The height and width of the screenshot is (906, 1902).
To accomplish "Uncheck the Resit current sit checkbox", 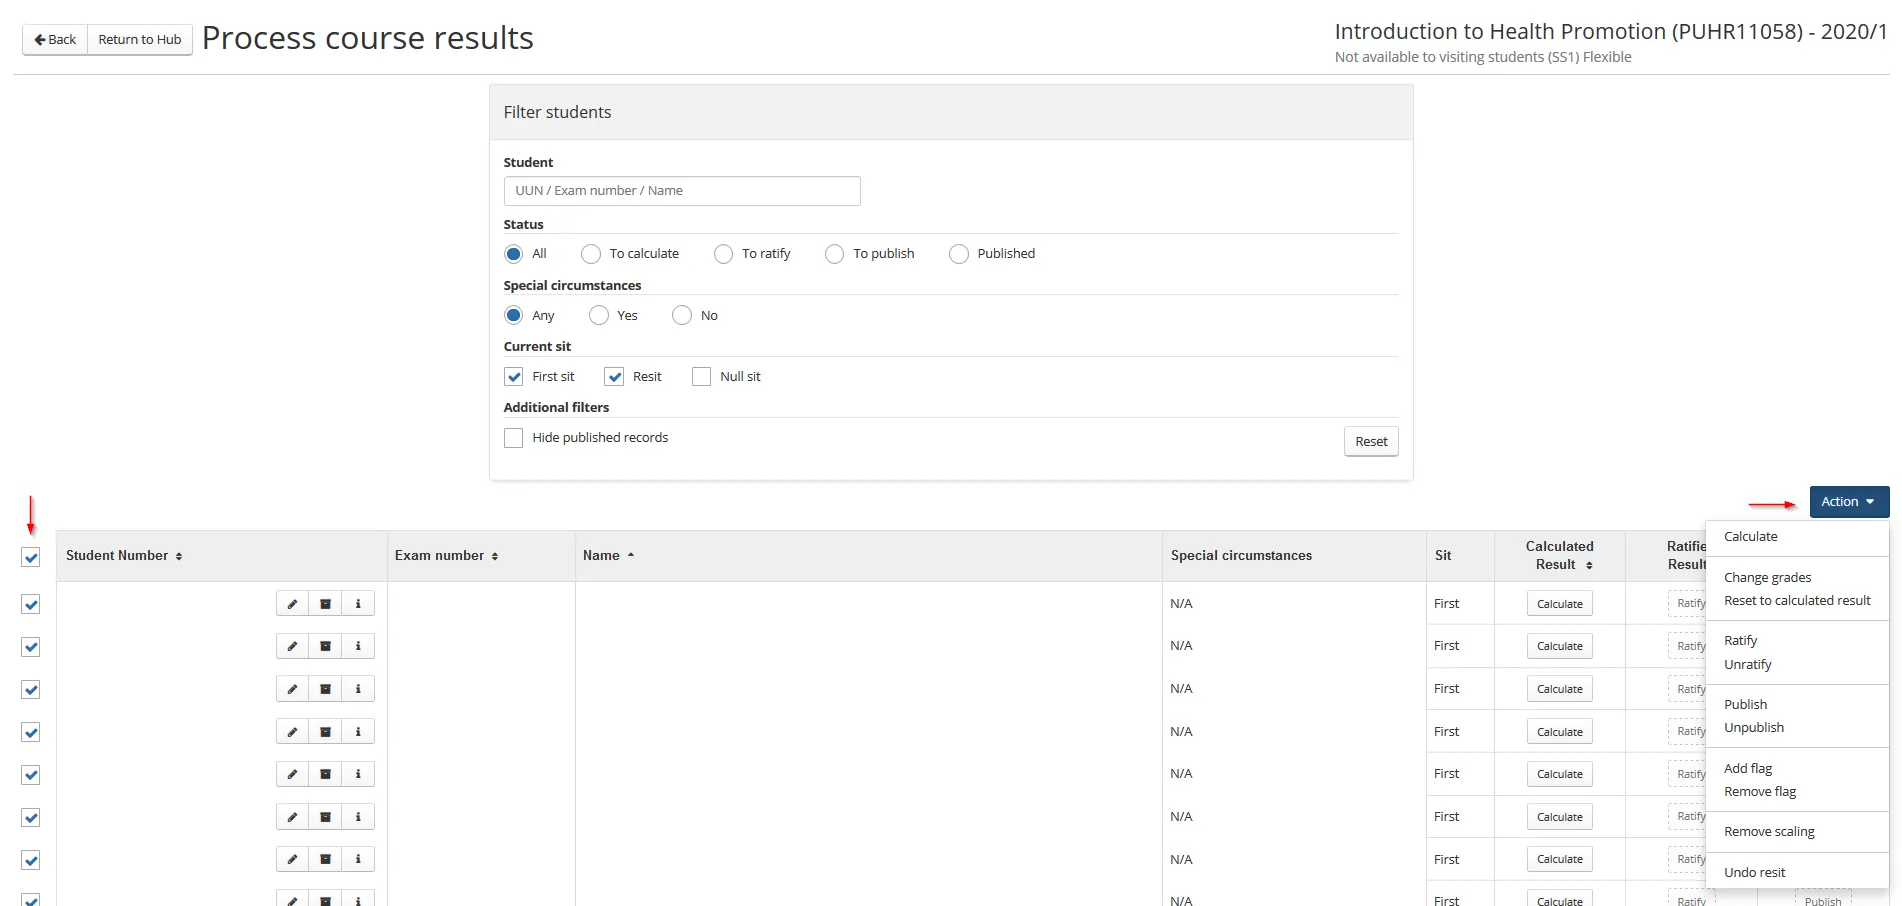I will pyautogui.click(x=614, y=377).
